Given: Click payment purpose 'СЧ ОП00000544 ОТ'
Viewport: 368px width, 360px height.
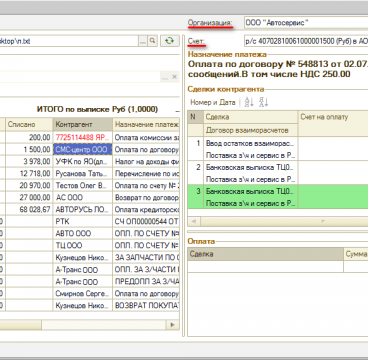Looking at the screenshot, I should (146, 222).
